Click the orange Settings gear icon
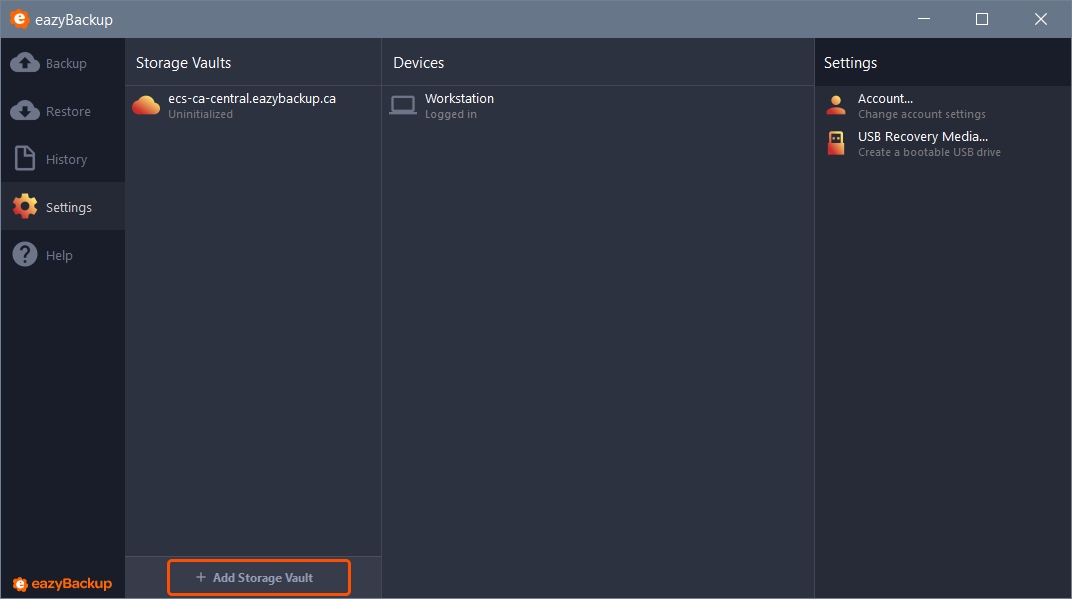1072x599 pixels. click(x=25, y=207)
